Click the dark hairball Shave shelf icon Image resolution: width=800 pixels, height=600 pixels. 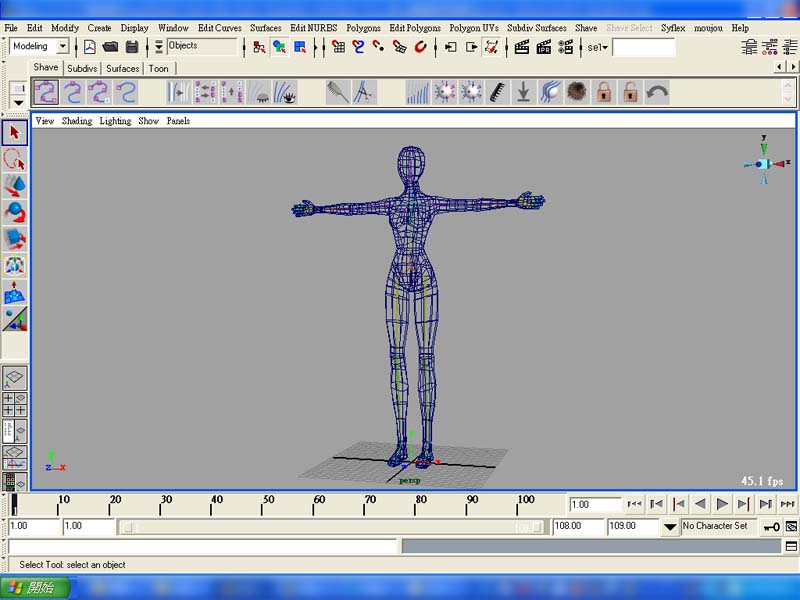pos(577,92)
